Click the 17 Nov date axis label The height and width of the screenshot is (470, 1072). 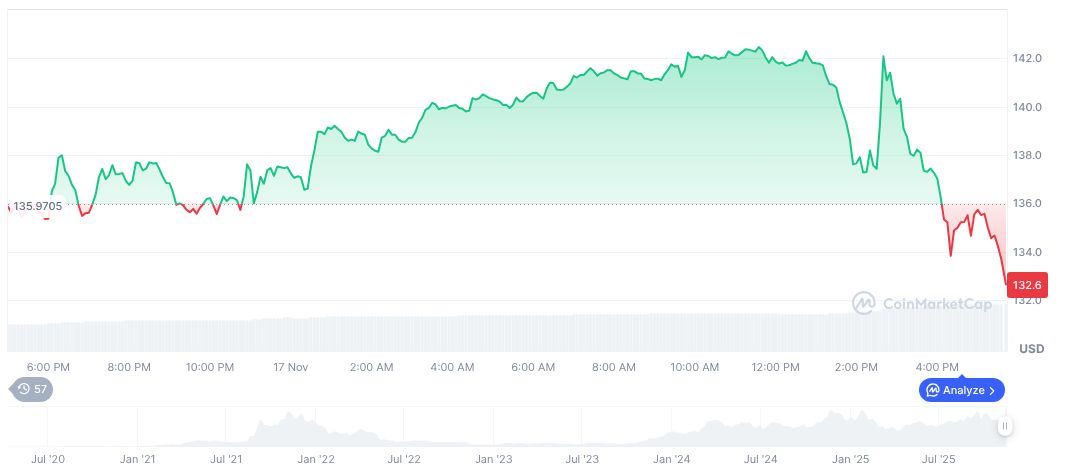point(290,367)
